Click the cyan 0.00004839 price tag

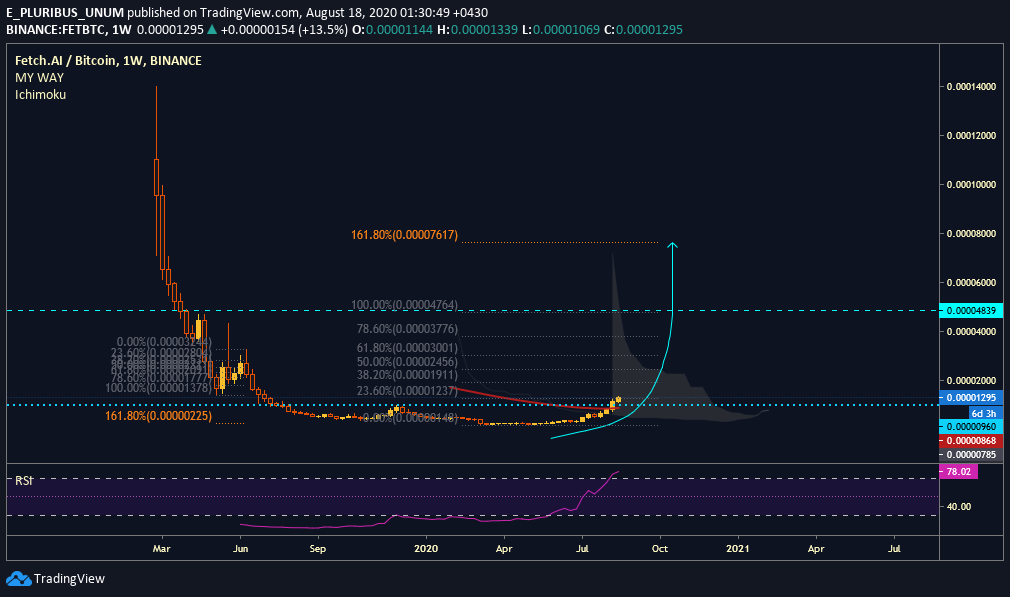(971, 310)
